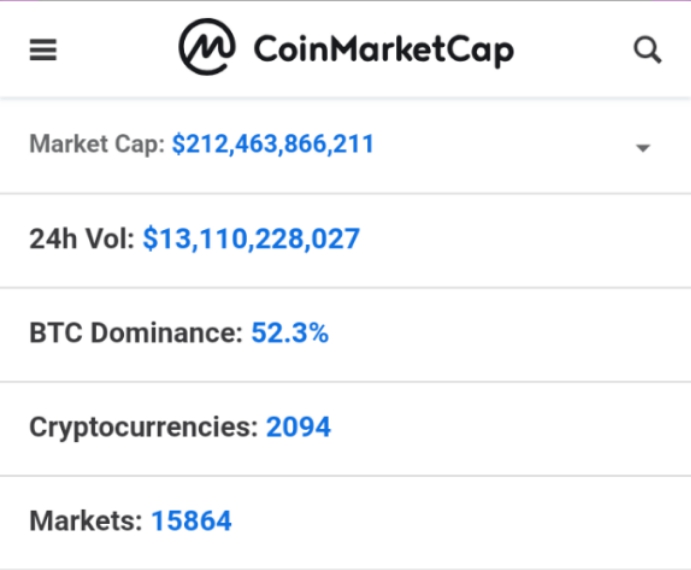The width and height of the screenshot is (691, 570).
Task: Open the 52.3% BTC dominance link
Action: coord(290,333)
